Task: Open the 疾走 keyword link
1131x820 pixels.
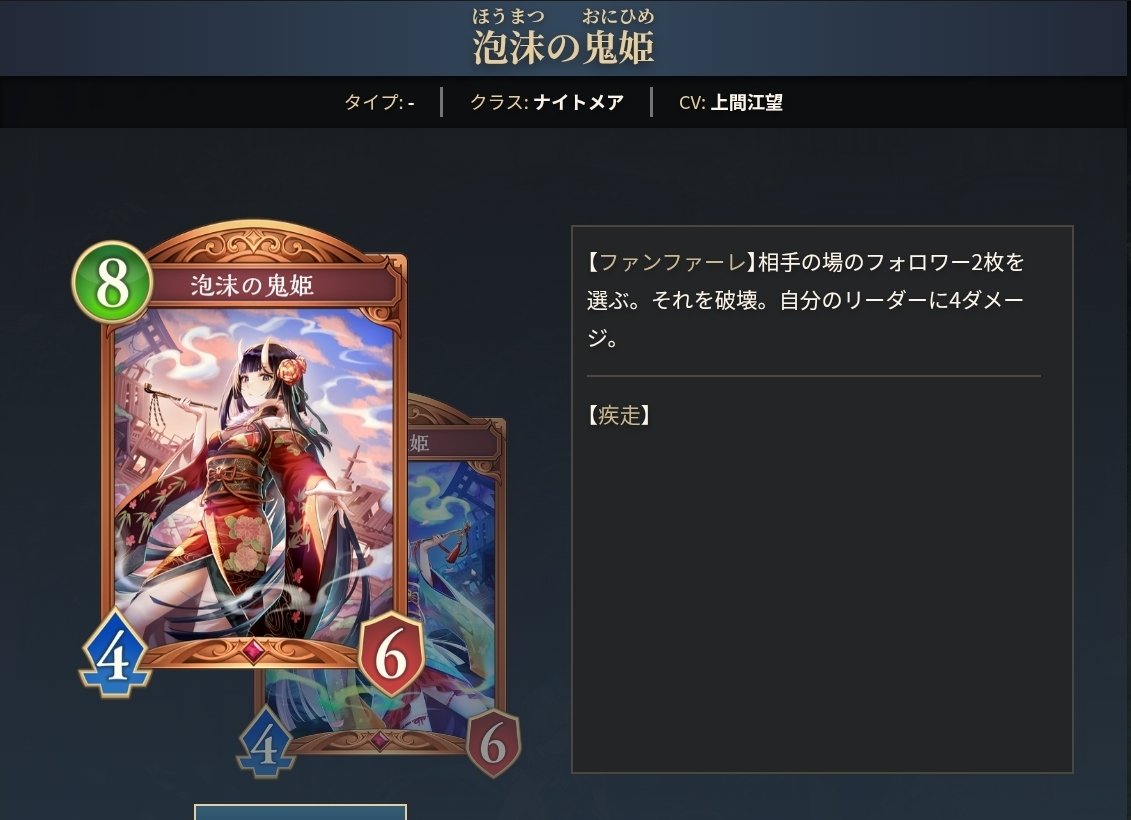Action: (x=619, y=415)
